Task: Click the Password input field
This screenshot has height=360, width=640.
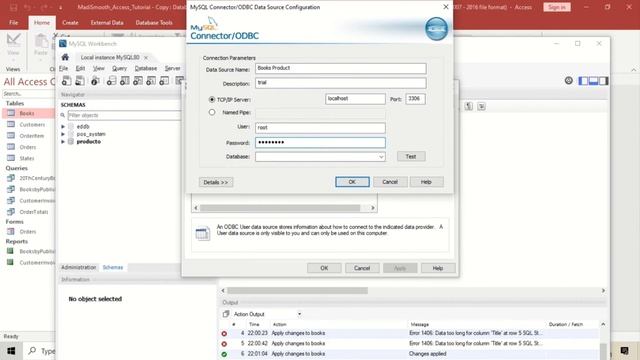Action: pos(320,142)
